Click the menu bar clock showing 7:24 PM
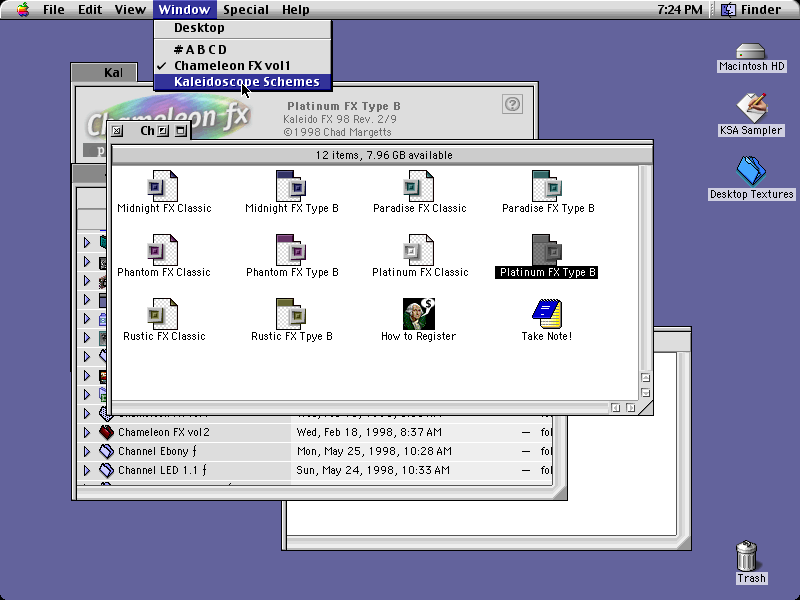The height and width of the screenshot is (600, 800). coord(680,10)
